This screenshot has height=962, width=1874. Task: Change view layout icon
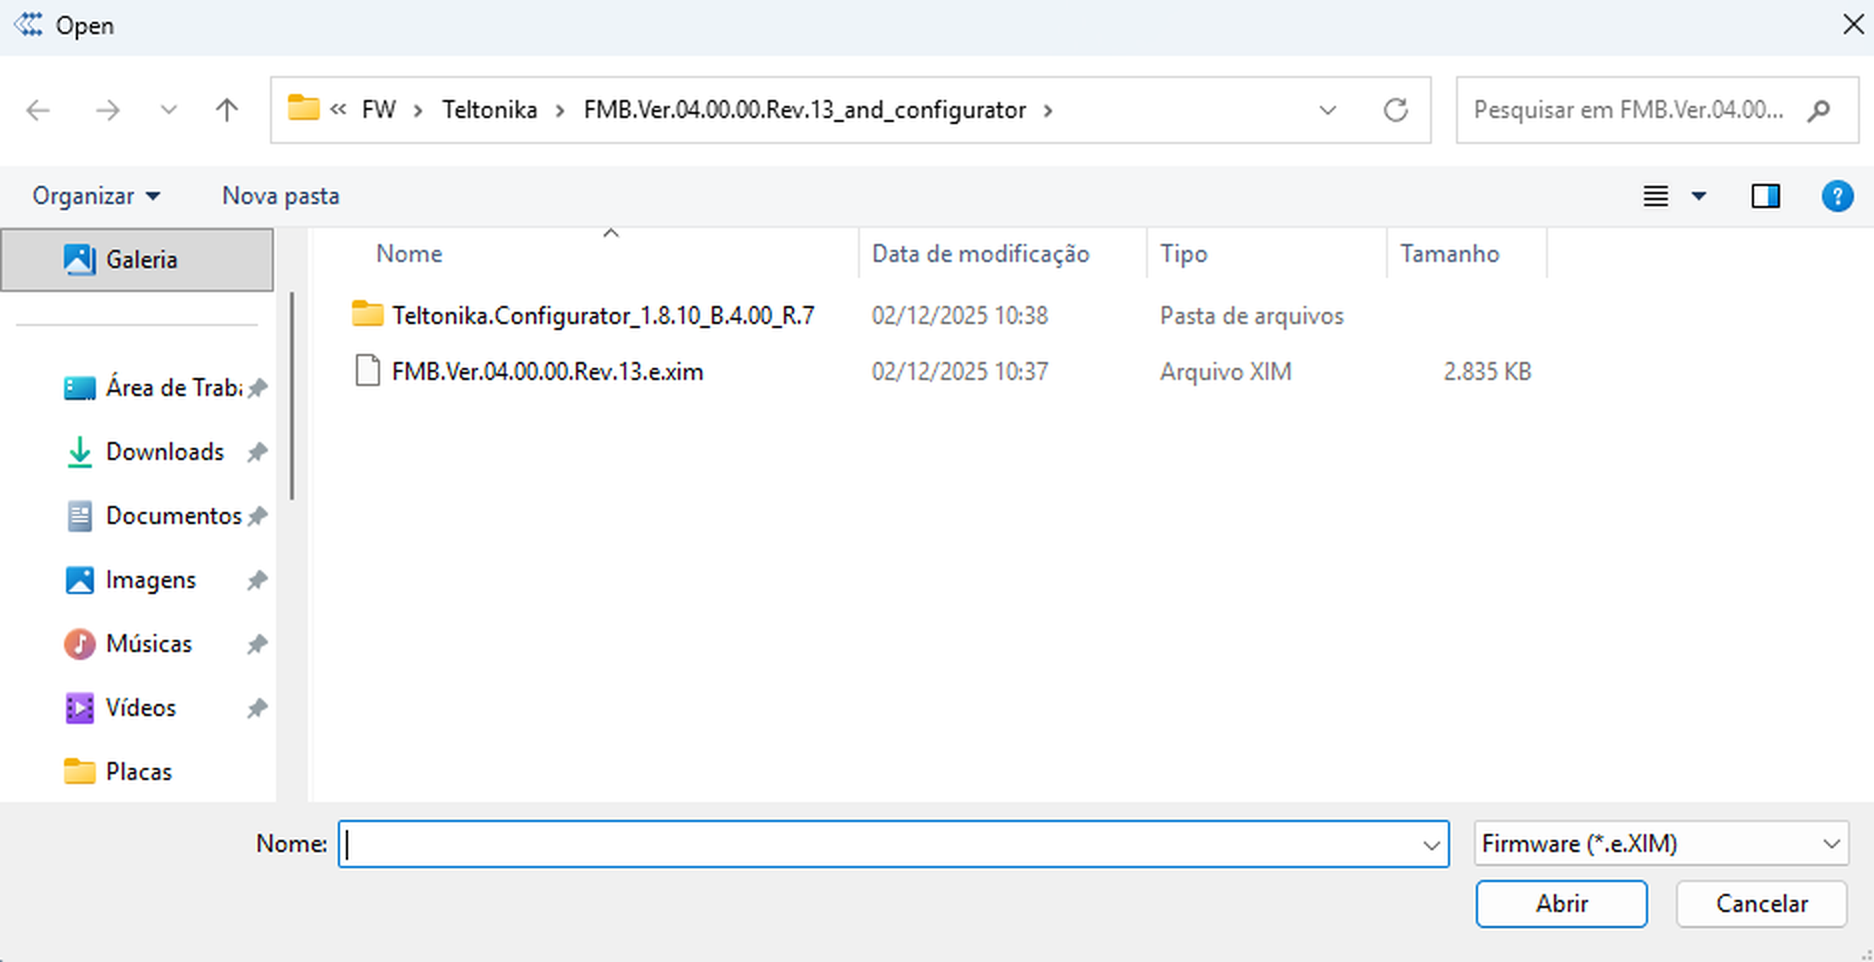pos(1656,196)
